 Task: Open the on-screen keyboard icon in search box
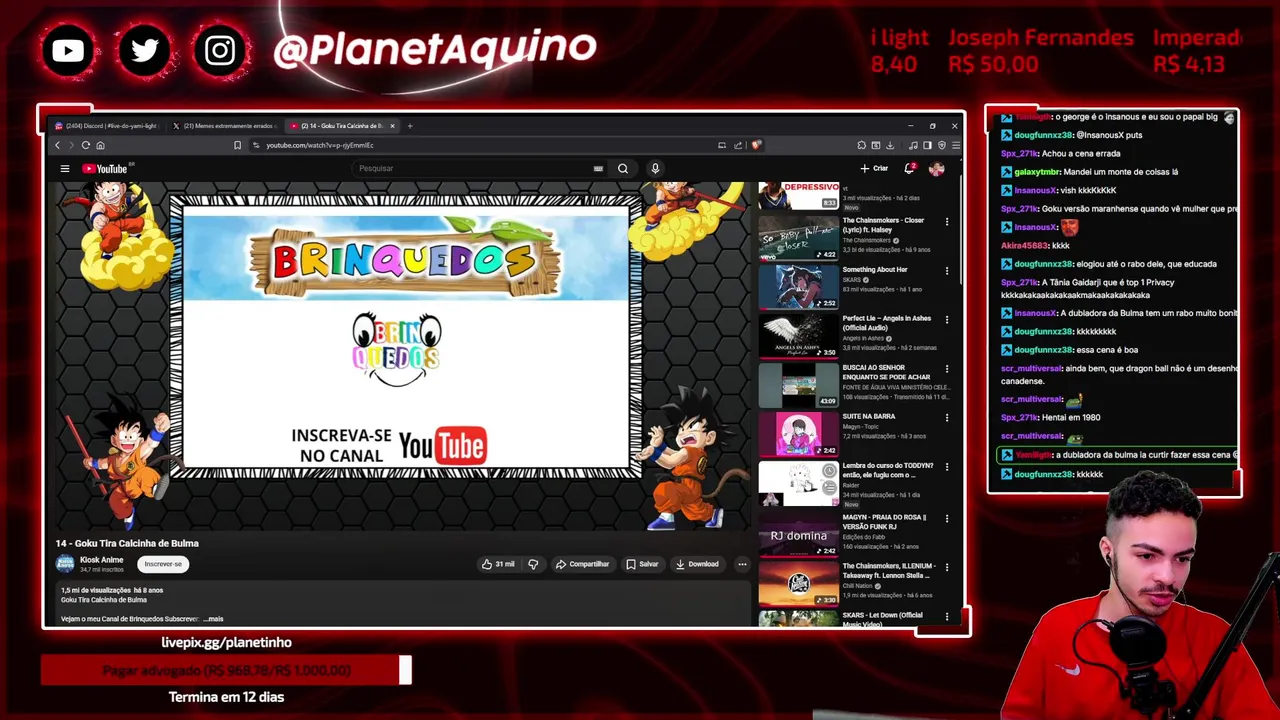point(598,168)
